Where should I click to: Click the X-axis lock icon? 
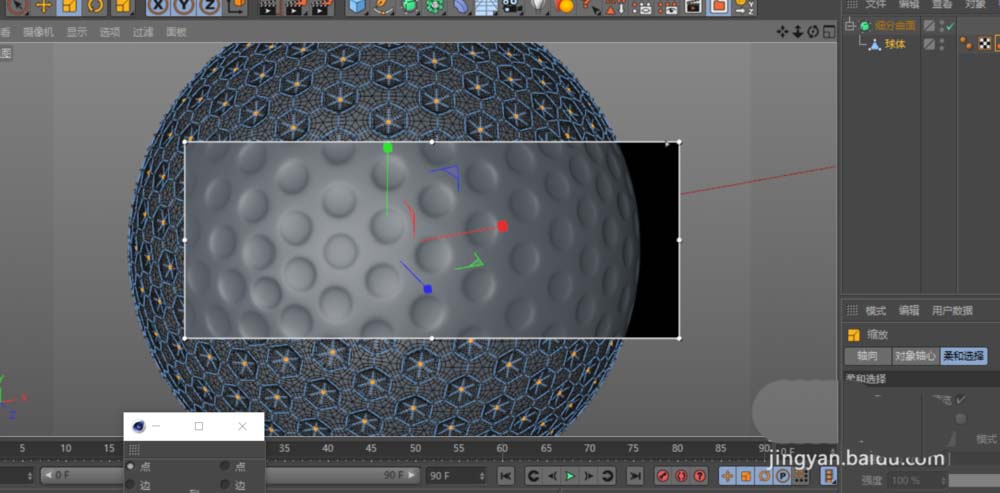(x=159, y=7)
